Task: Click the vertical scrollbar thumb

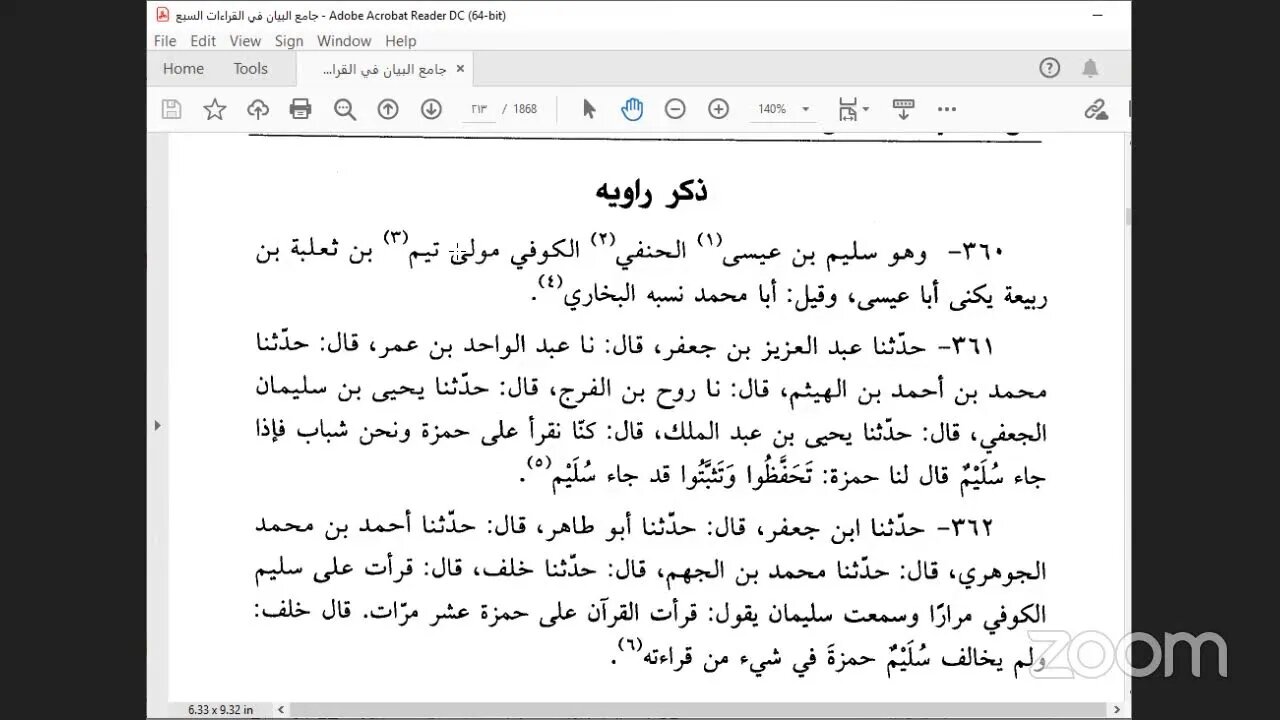Action: click(1127, 217)
